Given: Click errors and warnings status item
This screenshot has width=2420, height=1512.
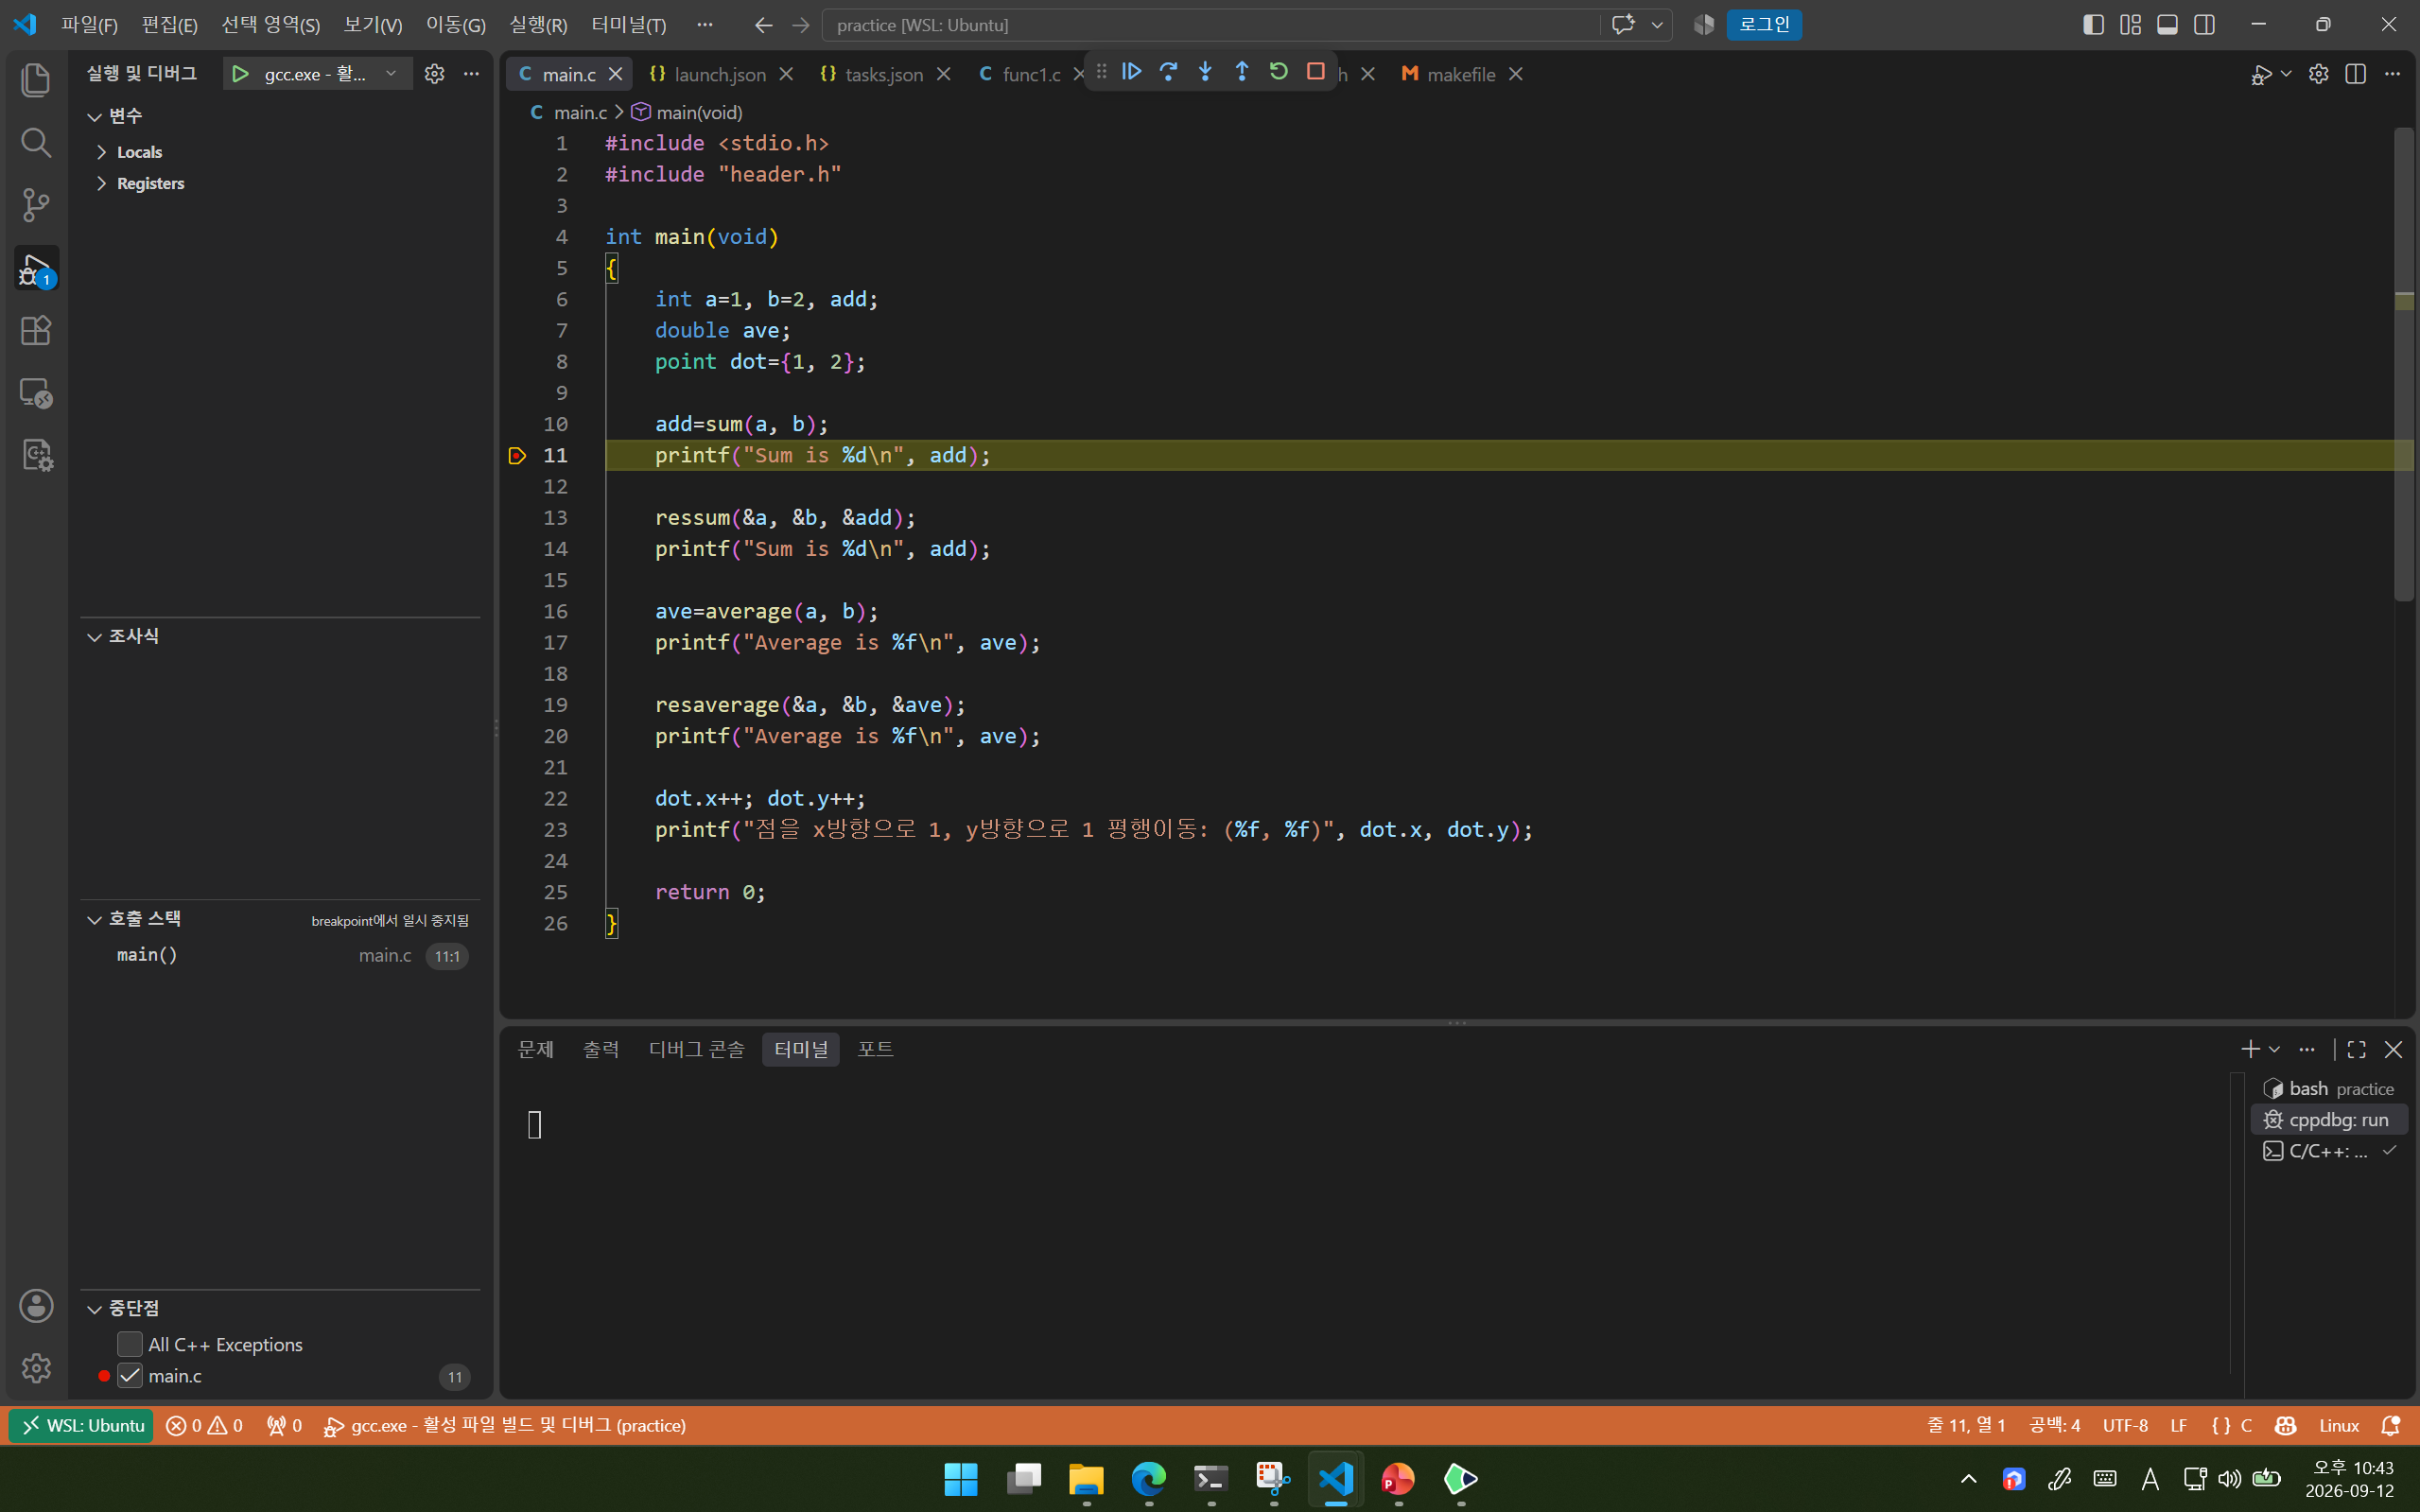Looking at the screenshot, I should point(204,1425).
